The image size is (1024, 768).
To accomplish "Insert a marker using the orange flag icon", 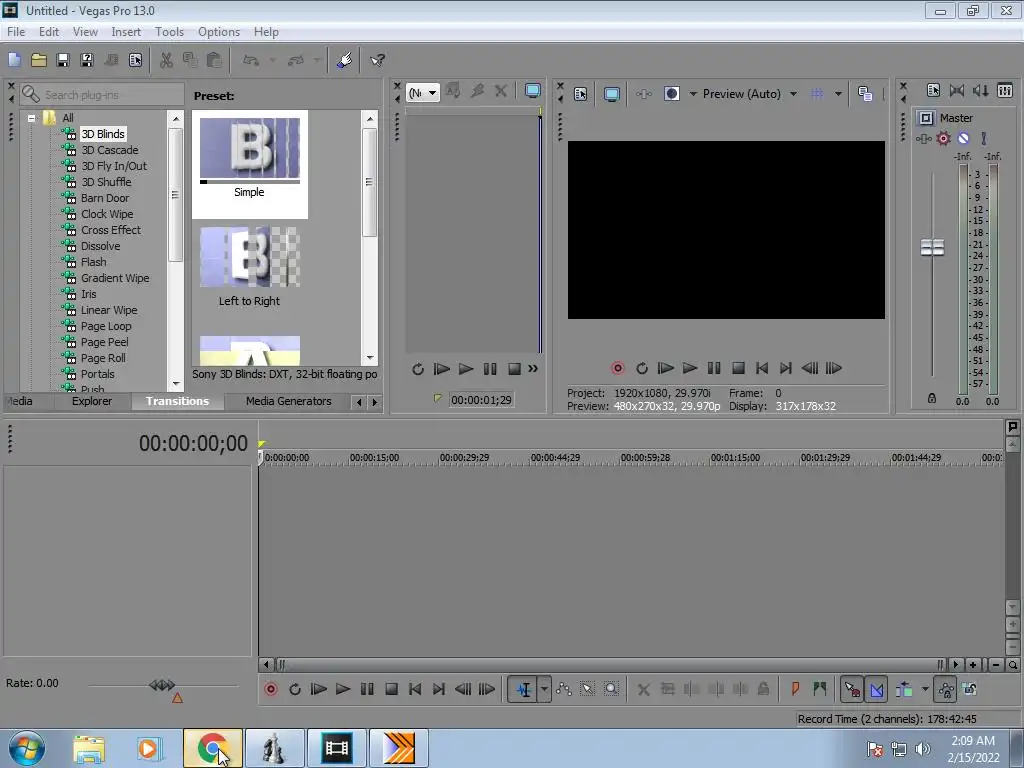I will pyautogui.click(x=795, y=689).
